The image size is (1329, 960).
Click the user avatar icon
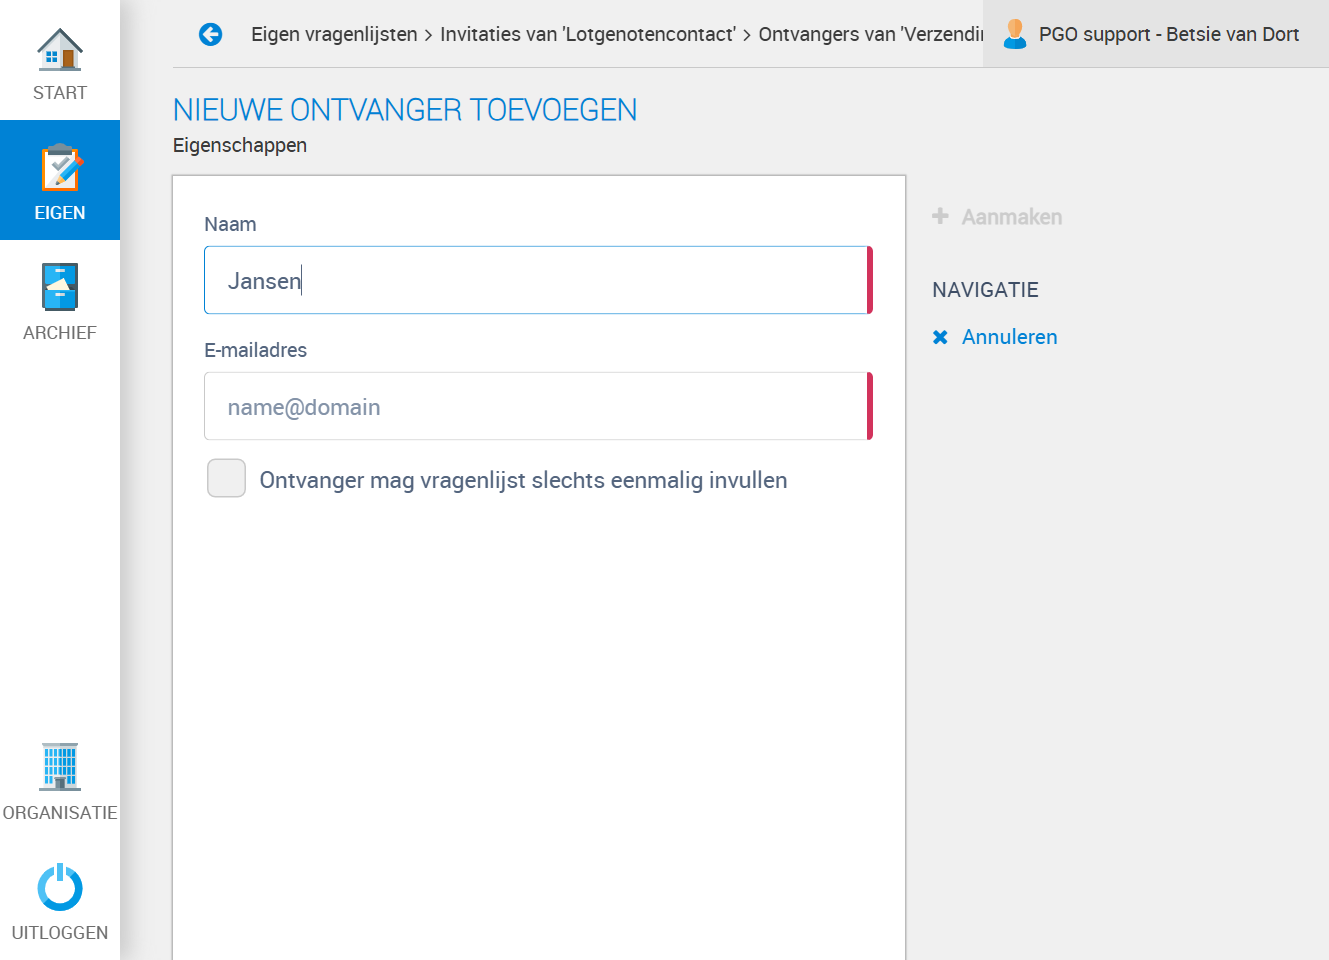click(x=1015, y=34)
